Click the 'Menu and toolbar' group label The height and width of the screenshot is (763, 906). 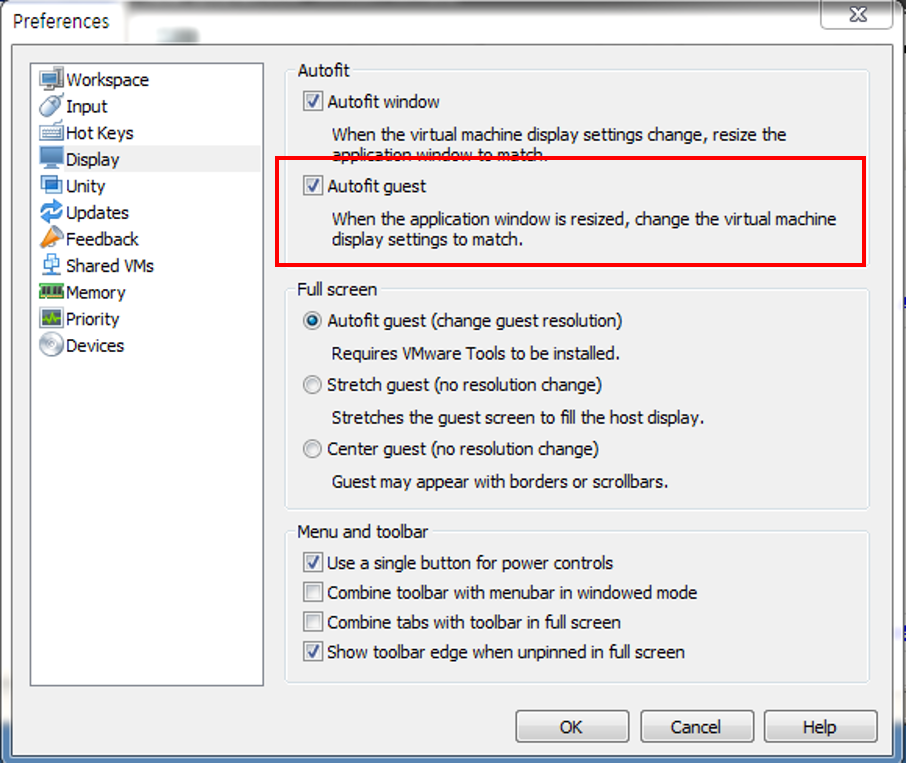pos(362,531)
